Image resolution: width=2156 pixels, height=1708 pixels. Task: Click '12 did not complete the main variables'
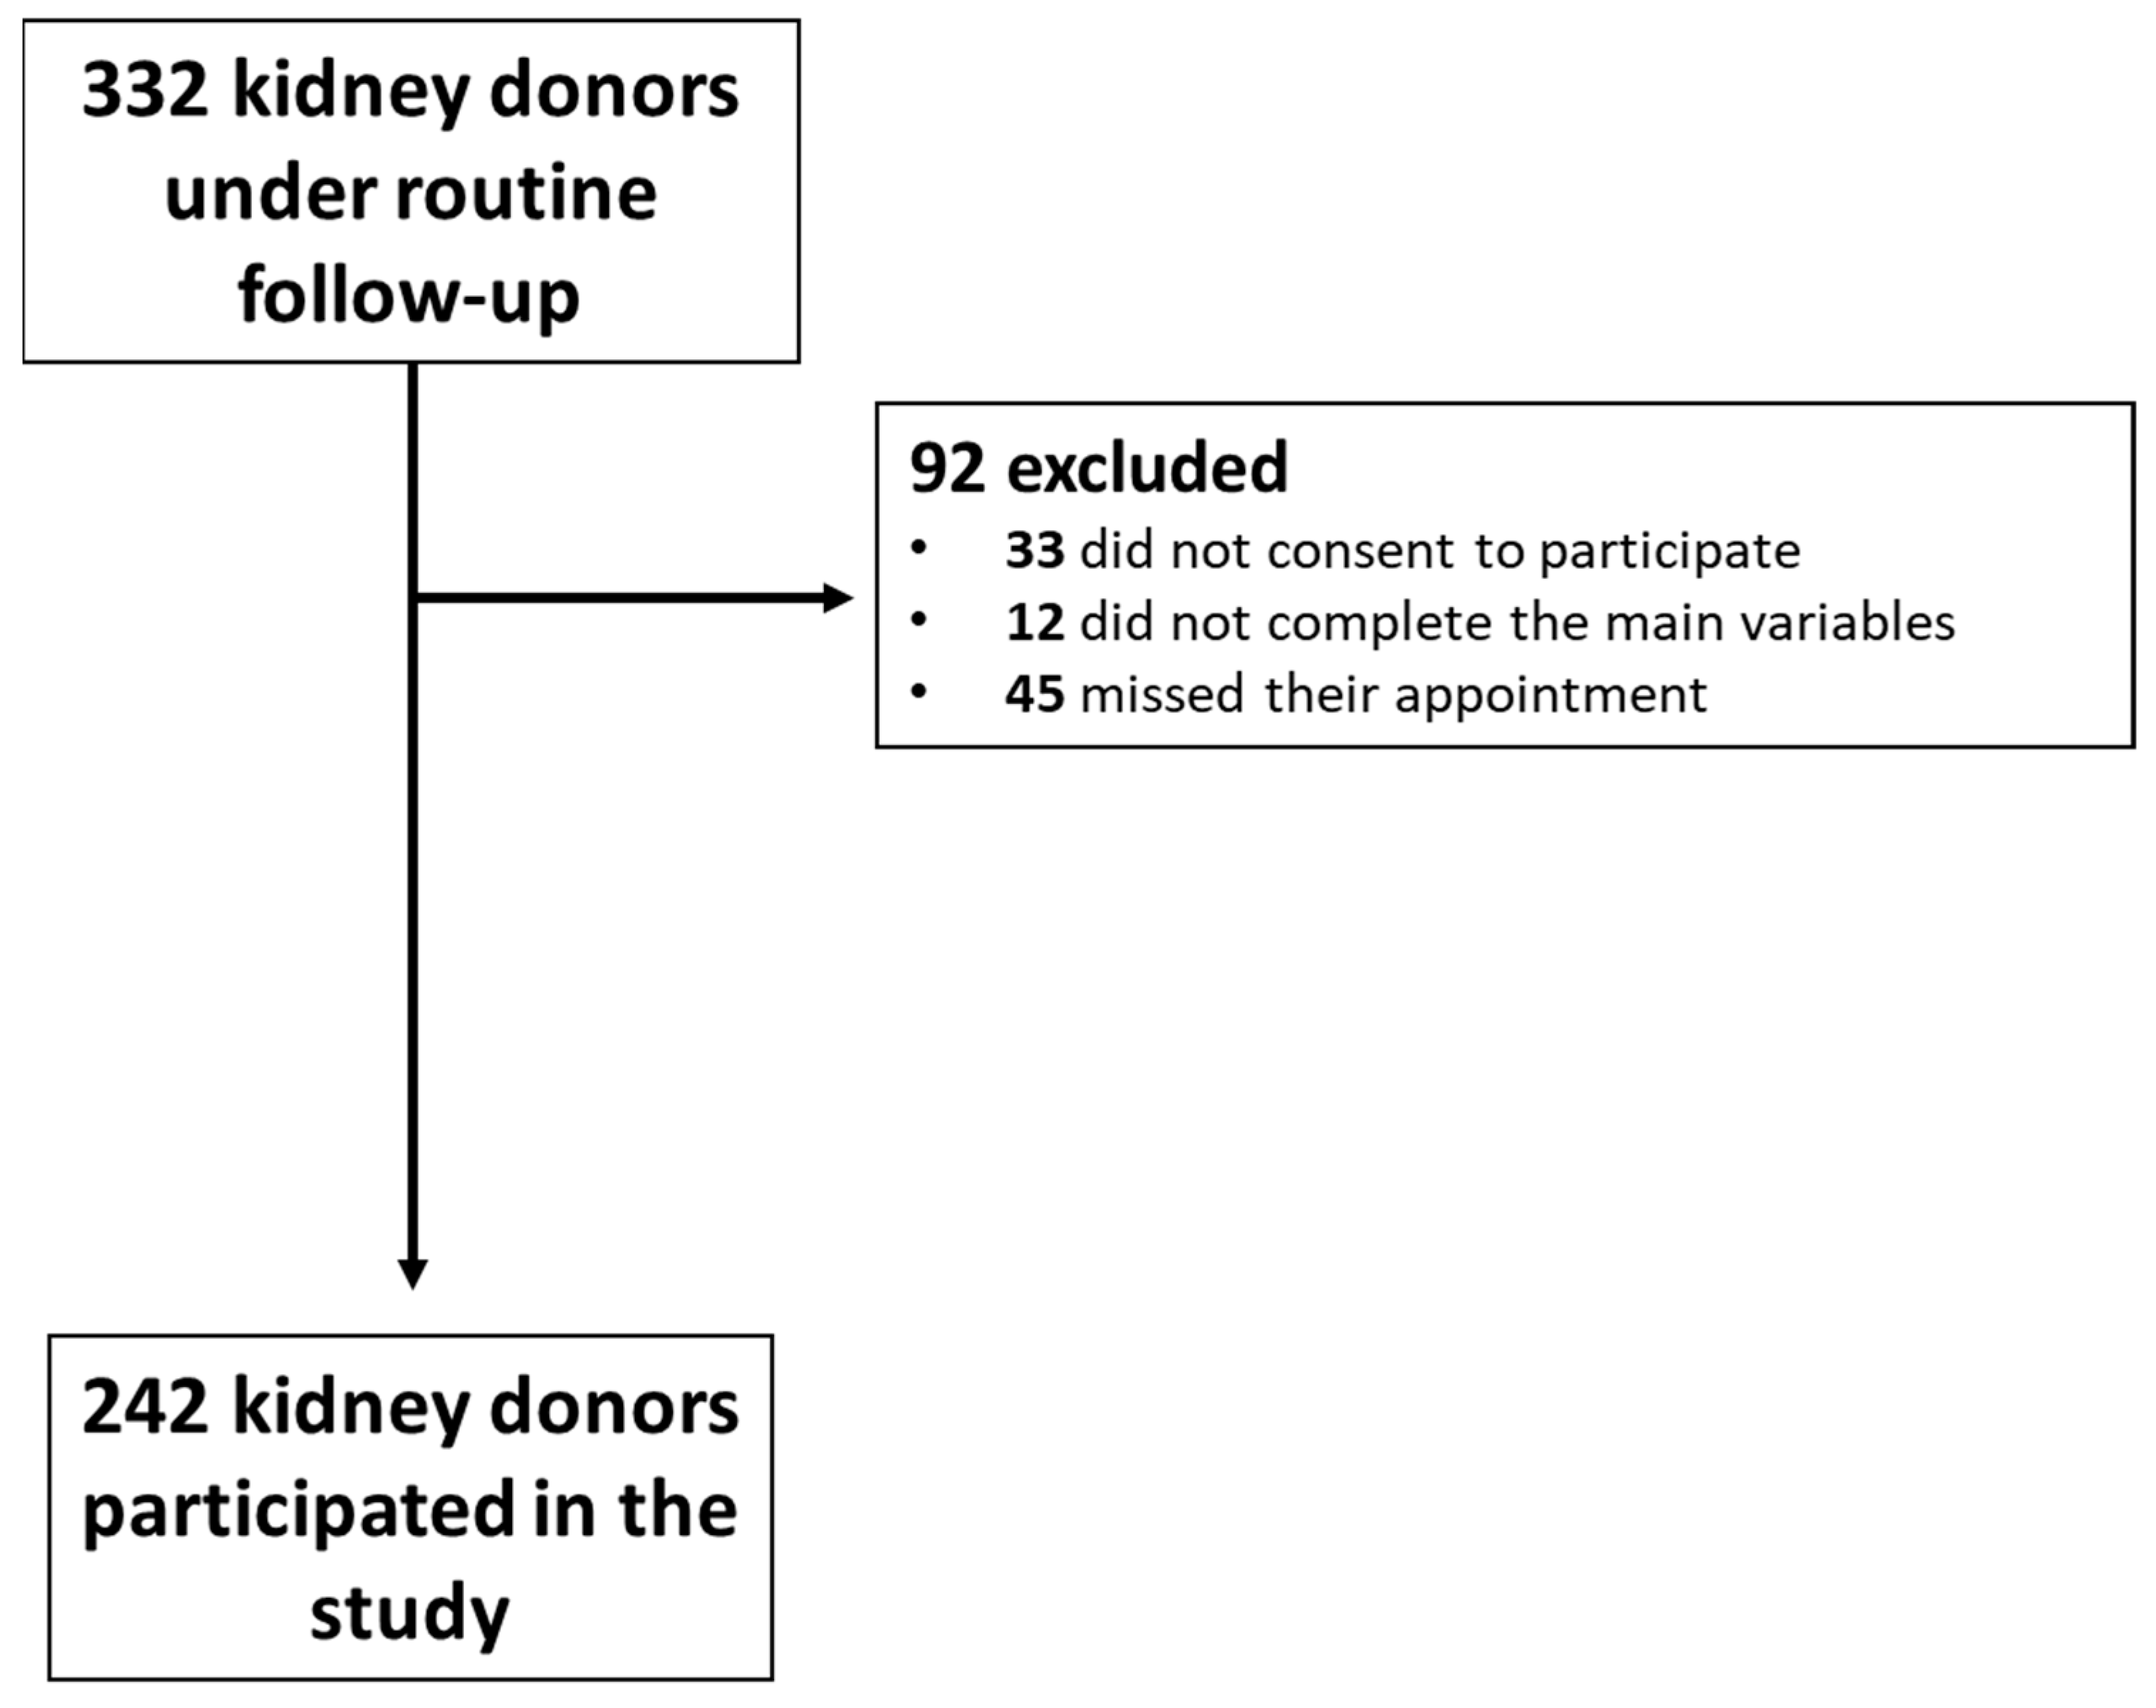(1479, 623)
